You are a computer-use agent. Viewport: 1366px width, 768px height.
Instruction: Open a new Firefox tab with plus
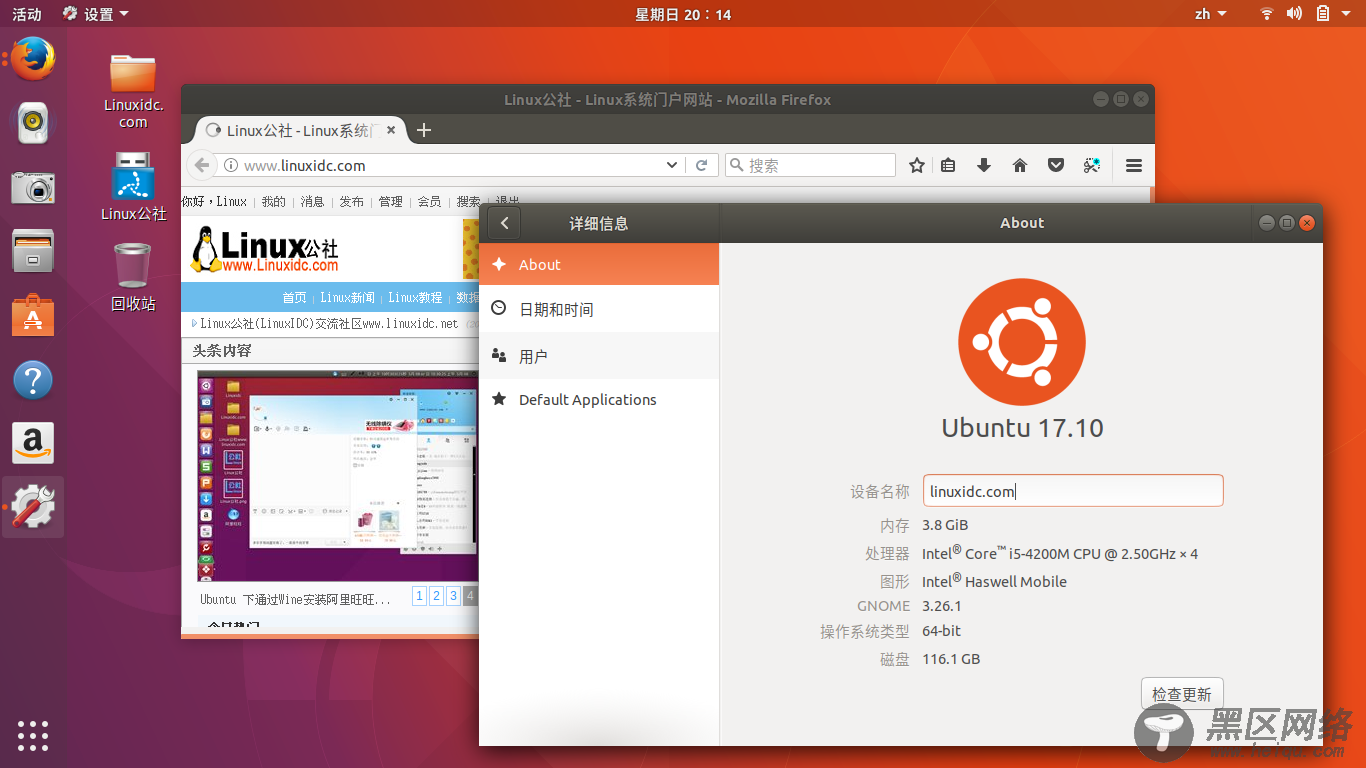pyautogui.click(x=424, y=130)
